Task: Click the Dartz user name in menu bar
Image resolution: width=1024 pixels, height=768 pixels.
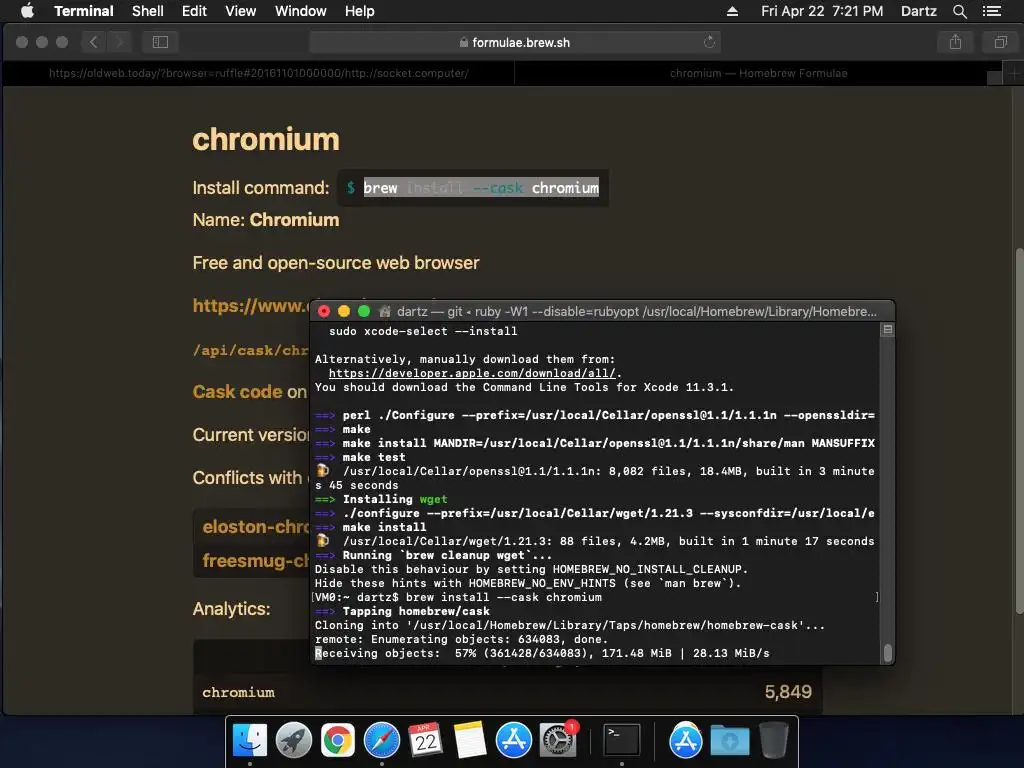Action: [x=918, y=11]
